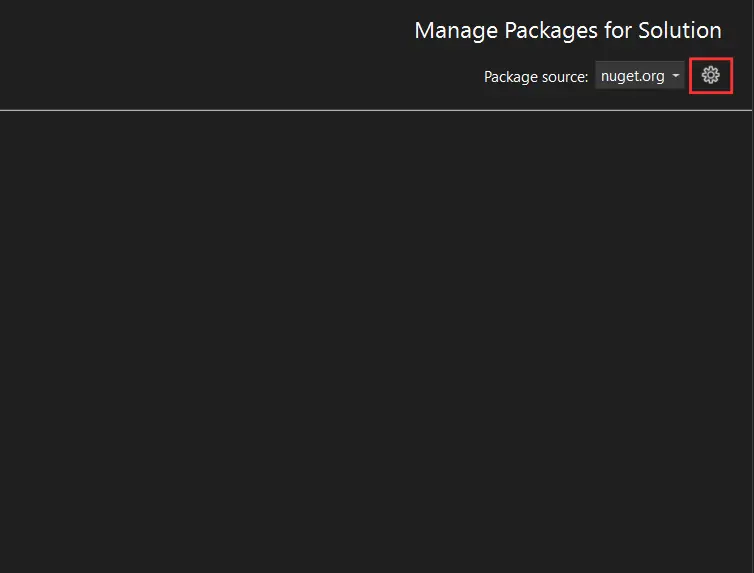Click the word "Solution" in the heading
The height and width of the screenshot is (573, 754).
(x=678, y=30)
